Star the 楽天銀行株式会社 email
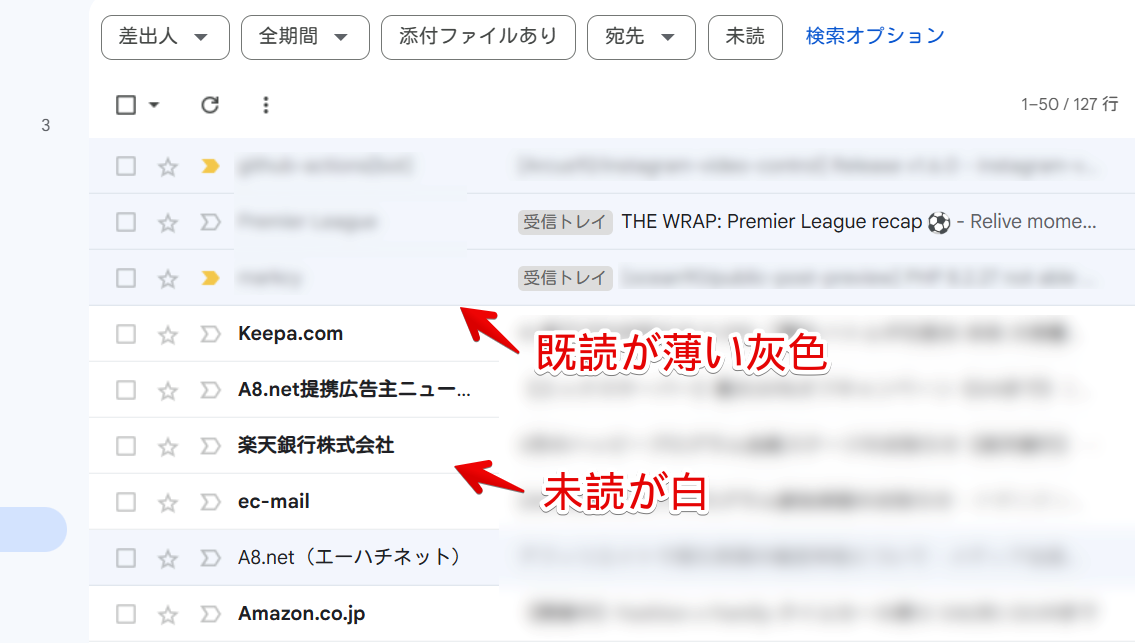The height and width of the screenshot is (643, 1135). (x=168, y=447)
